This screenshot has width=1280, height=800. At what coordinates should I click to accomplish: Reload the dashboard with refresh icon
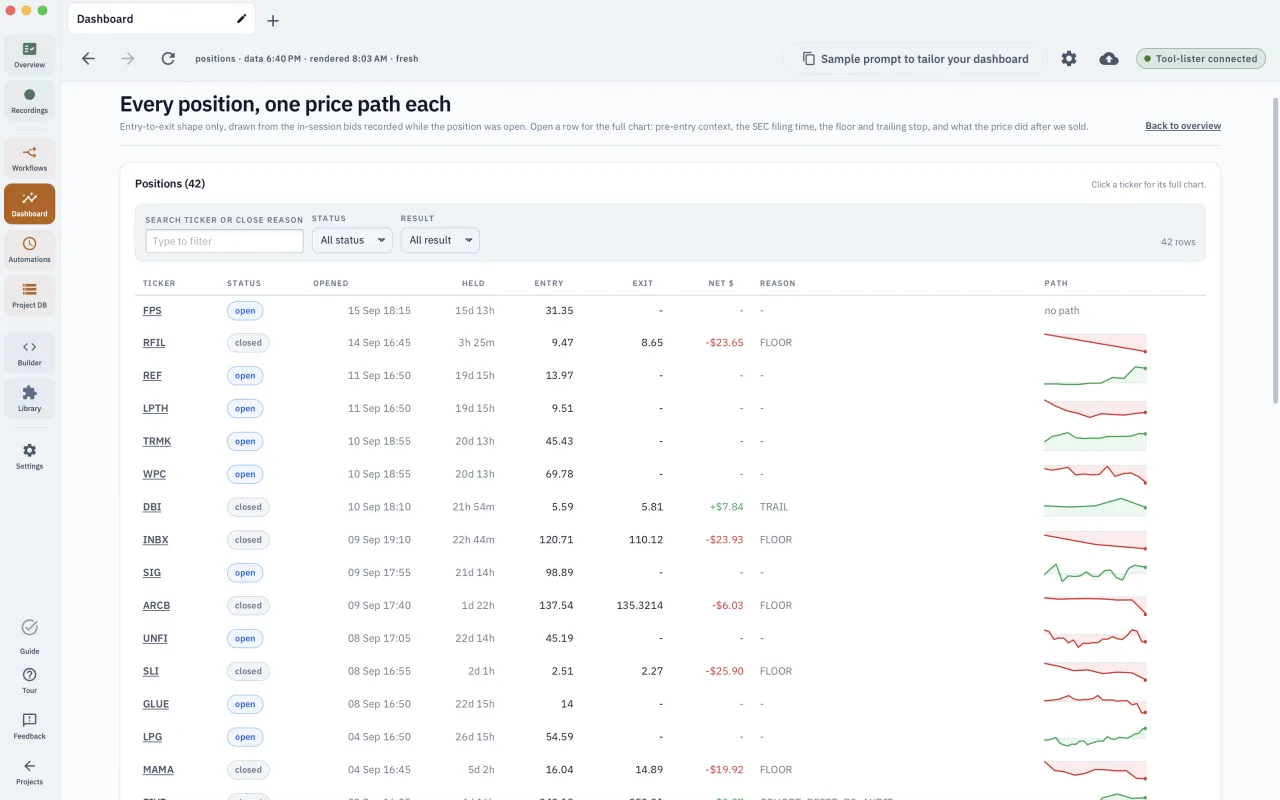point(168,59)
